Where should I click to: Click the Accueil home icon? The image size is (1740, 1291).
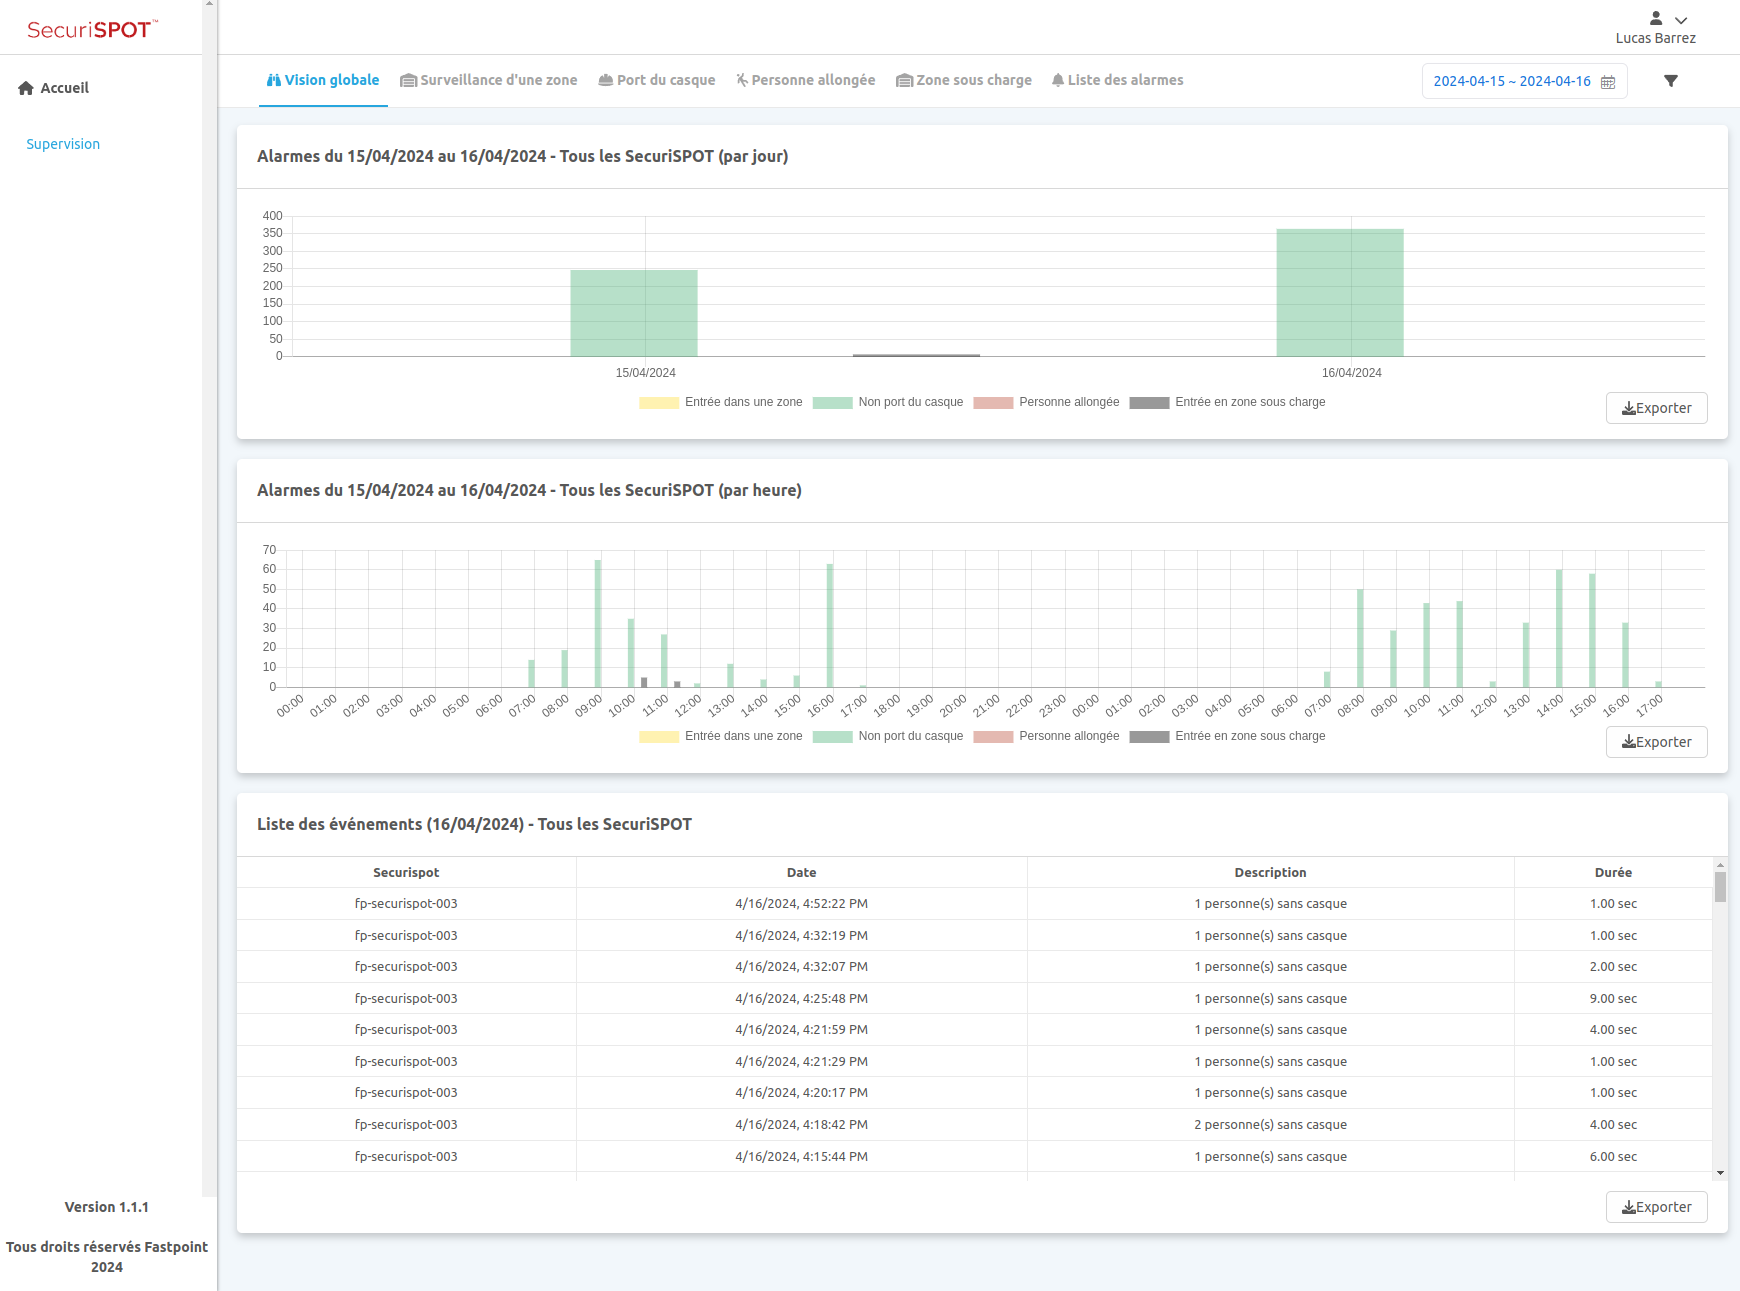point(26,88)
